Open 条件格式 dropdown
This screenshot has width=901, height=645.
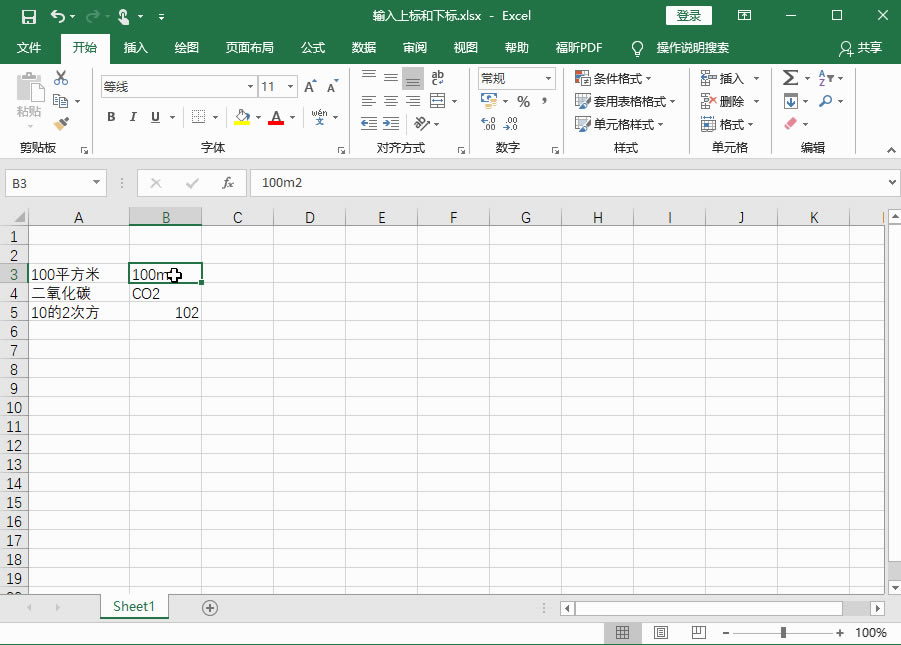[613, 78]
